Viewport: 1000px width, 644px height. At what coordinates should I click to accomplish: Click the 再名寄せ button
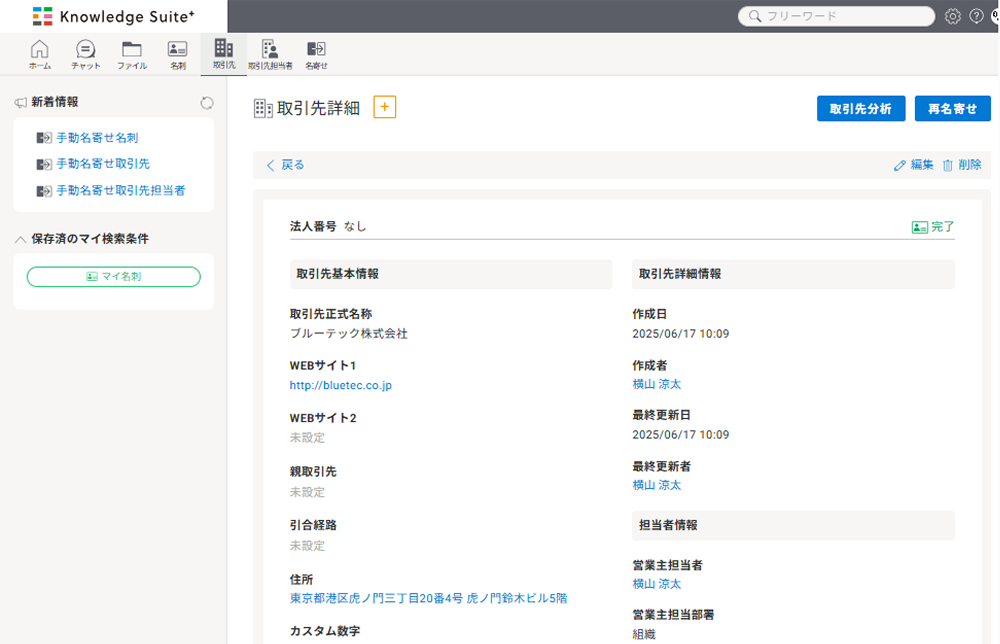tap(952, 109)
